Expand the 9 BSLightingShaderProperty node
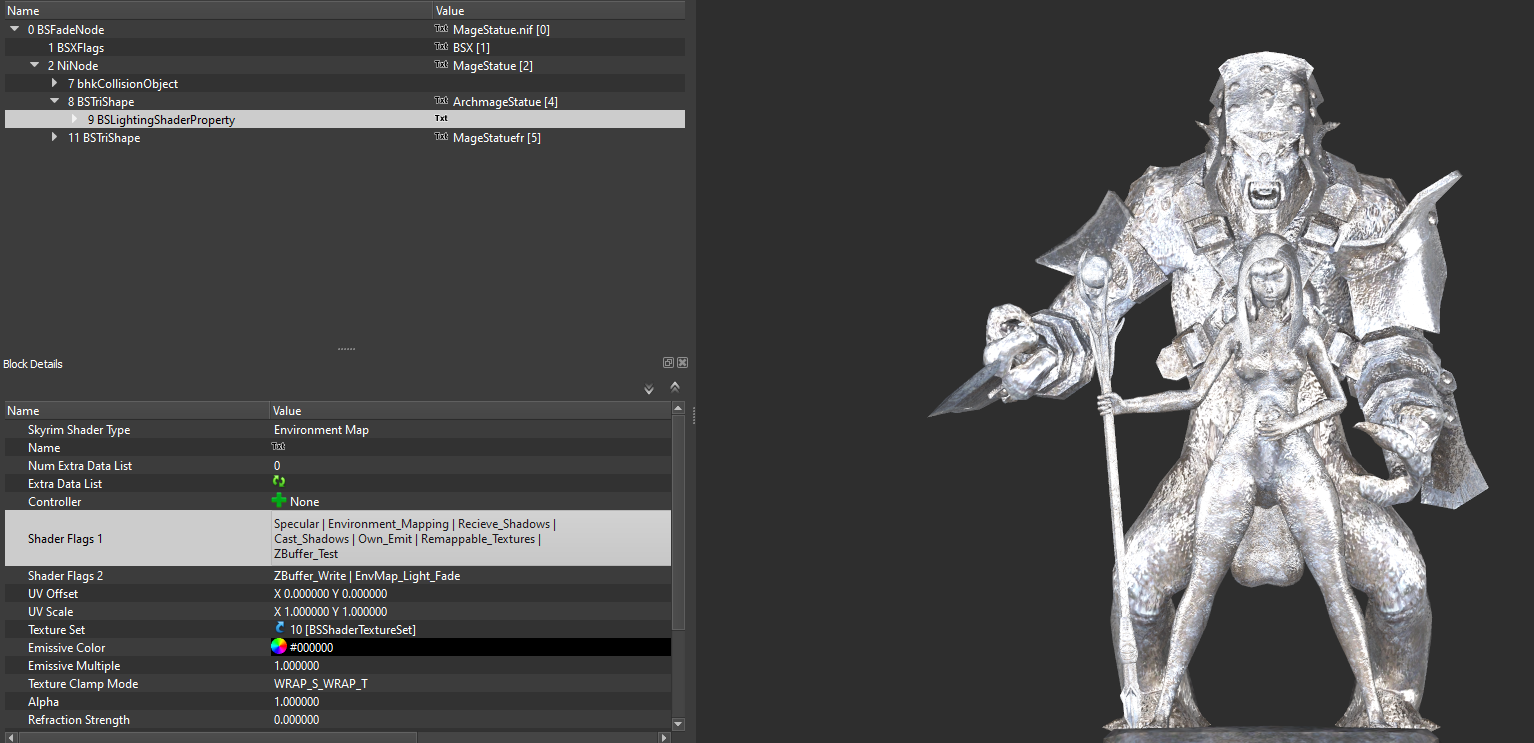Screen dimensions: 1534x743 (x=75, y=119)
